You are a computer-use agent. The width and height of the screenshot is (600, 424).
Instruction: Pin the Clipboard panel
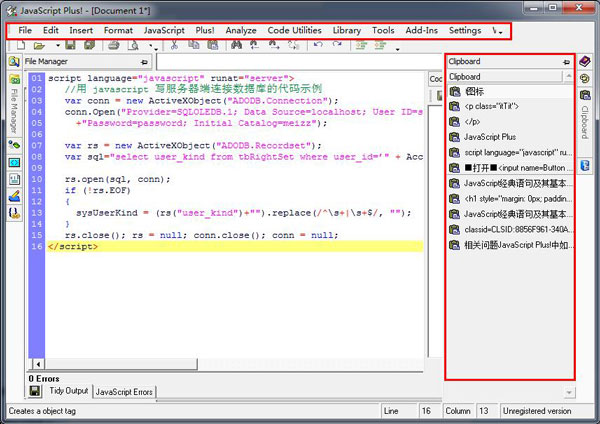[566, 62]
